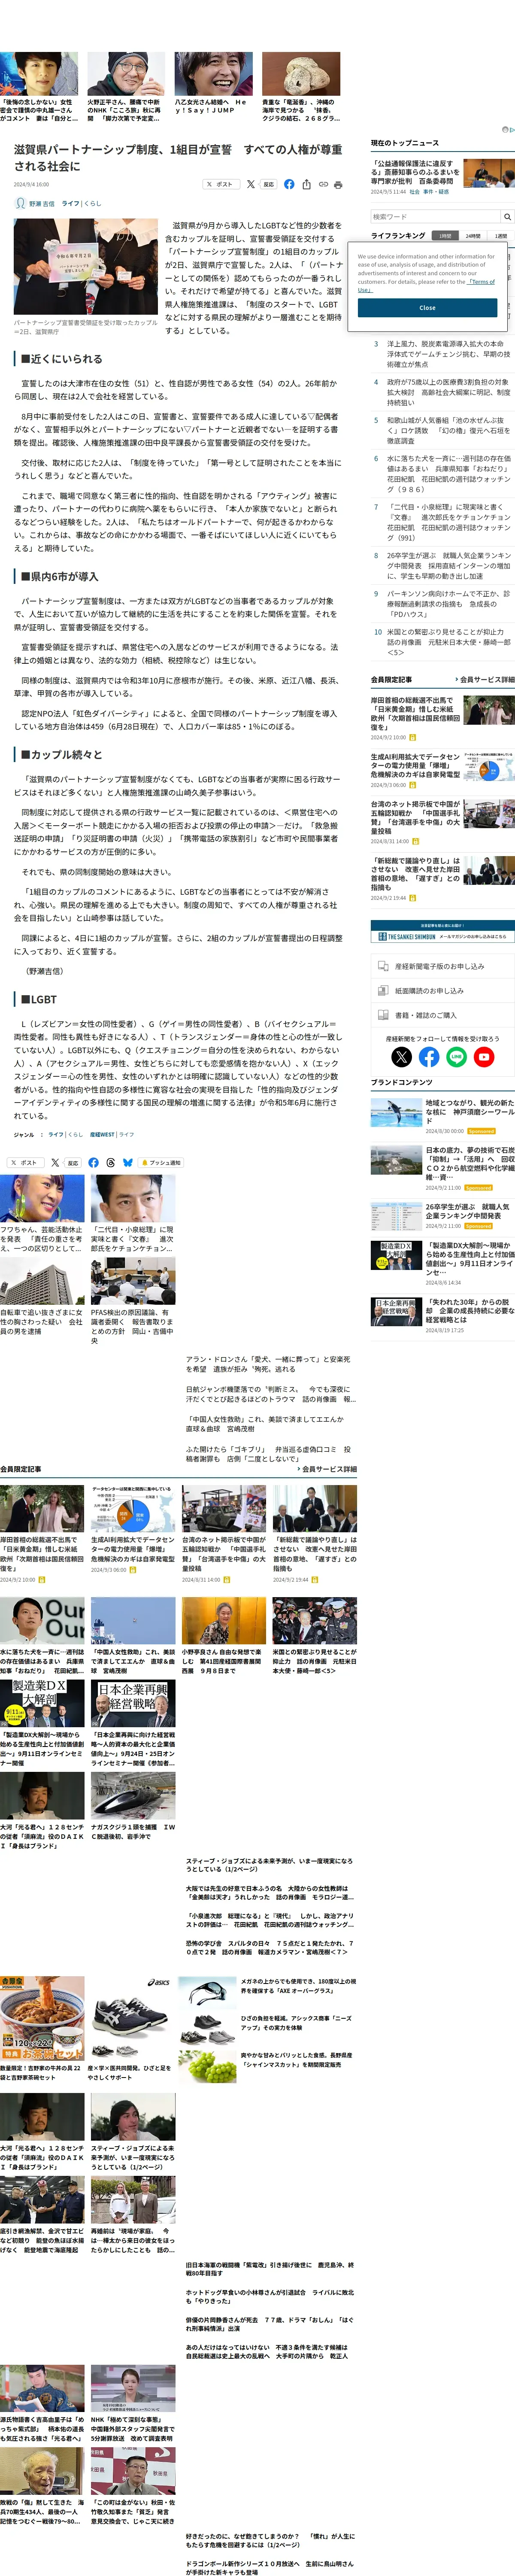Open スティーブ・ジョブズによる未来予測 text link
This screenshot has width=515, height=2576.
pos(269,1864)
